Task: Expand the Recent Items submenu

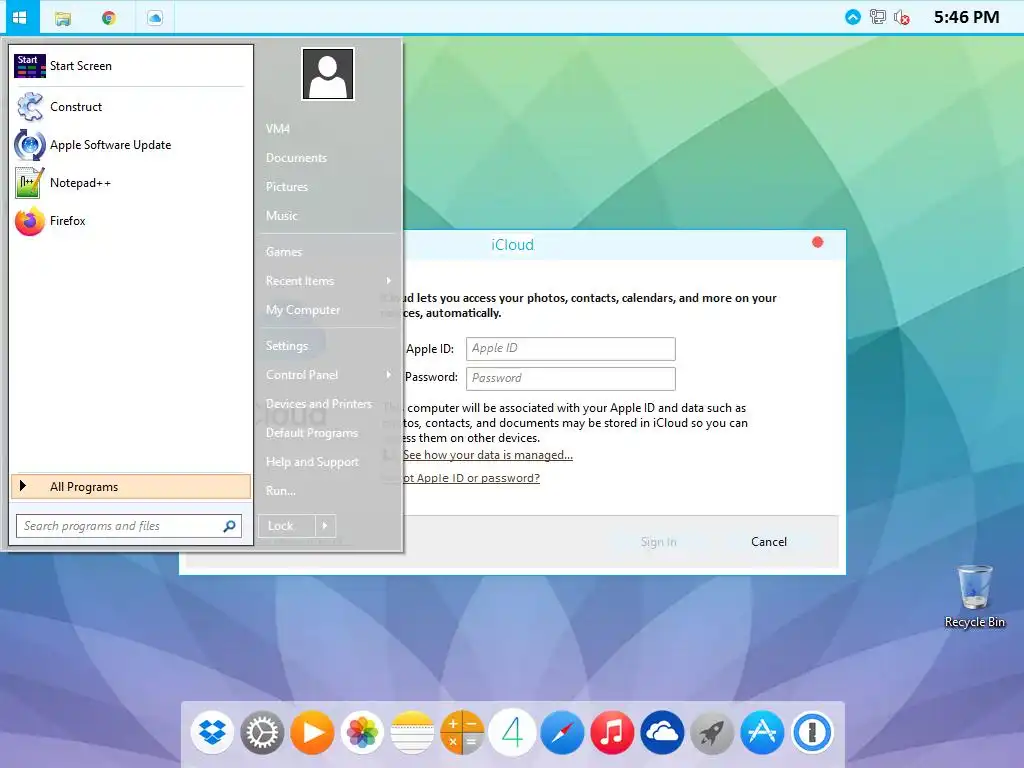Action: click(329, 281)
